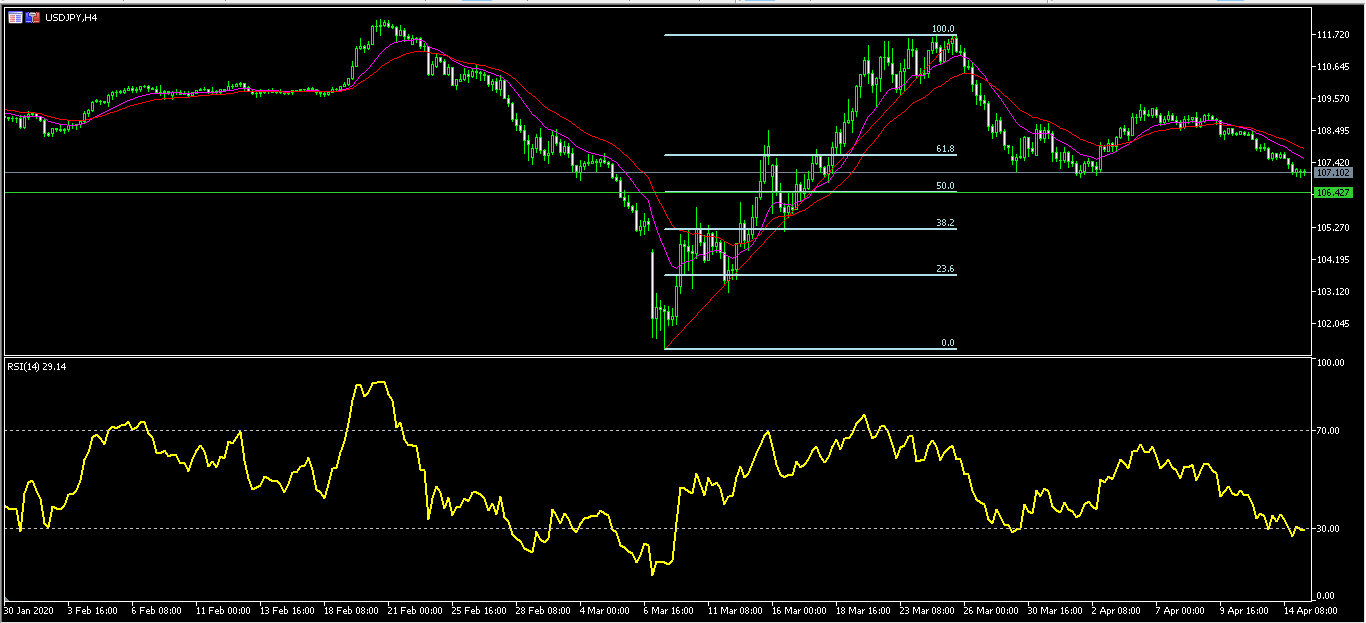The image size is (1366, 623).
Task: Click the 3 Feb 16:00 time label
Action: [91, 609]
